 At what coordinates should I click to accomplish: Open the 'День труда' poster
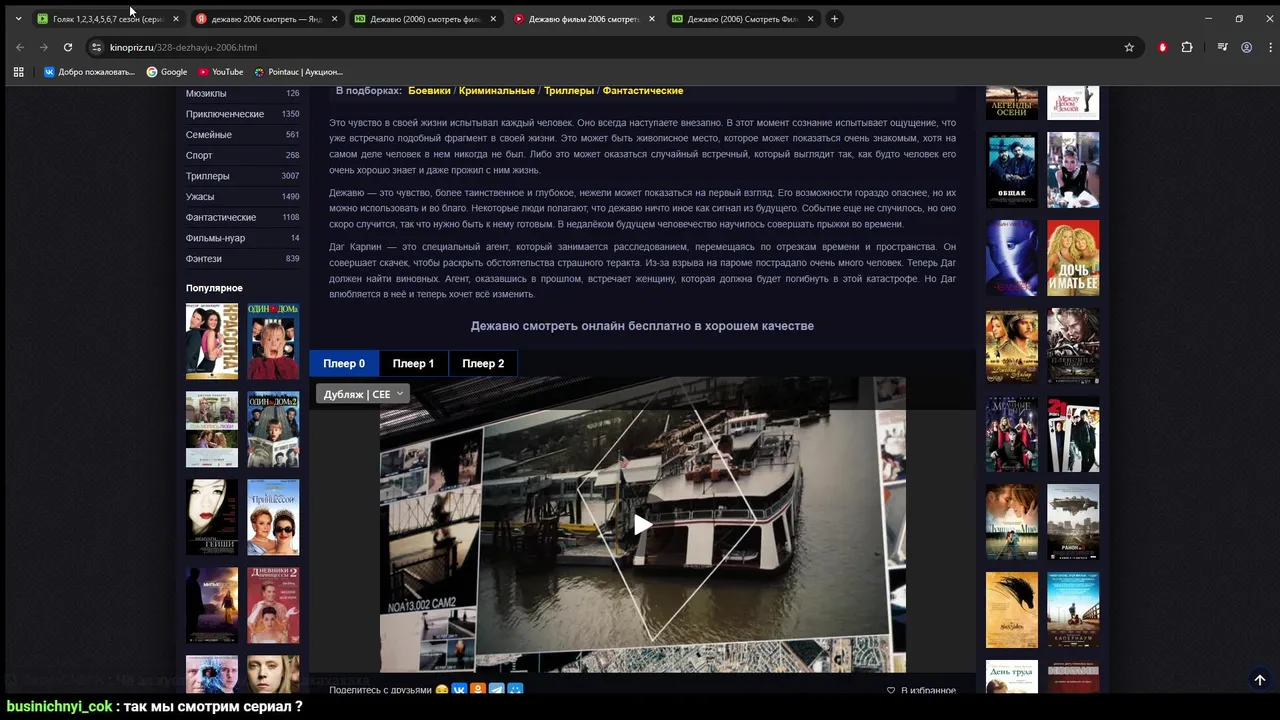coord(1012,676)
